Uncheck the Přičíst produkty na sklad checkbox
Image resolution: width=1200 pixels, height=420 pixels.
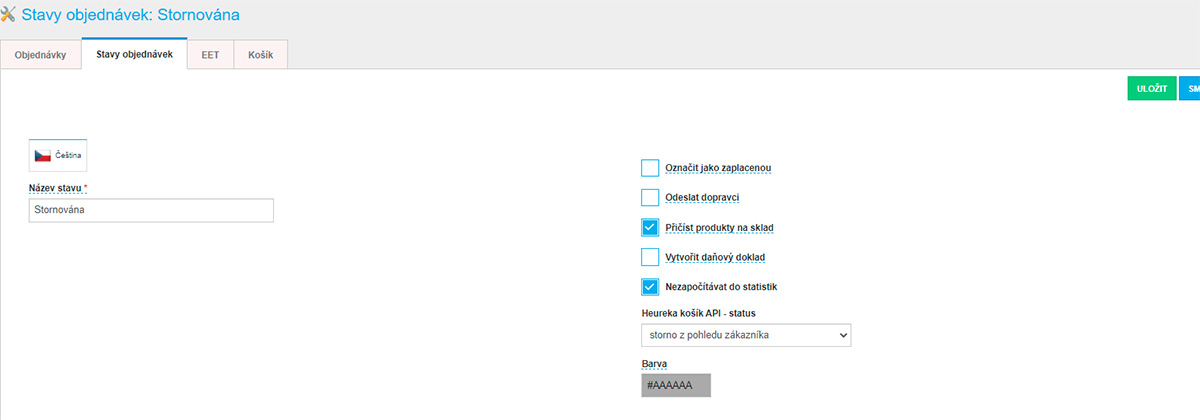click(650, 228)
